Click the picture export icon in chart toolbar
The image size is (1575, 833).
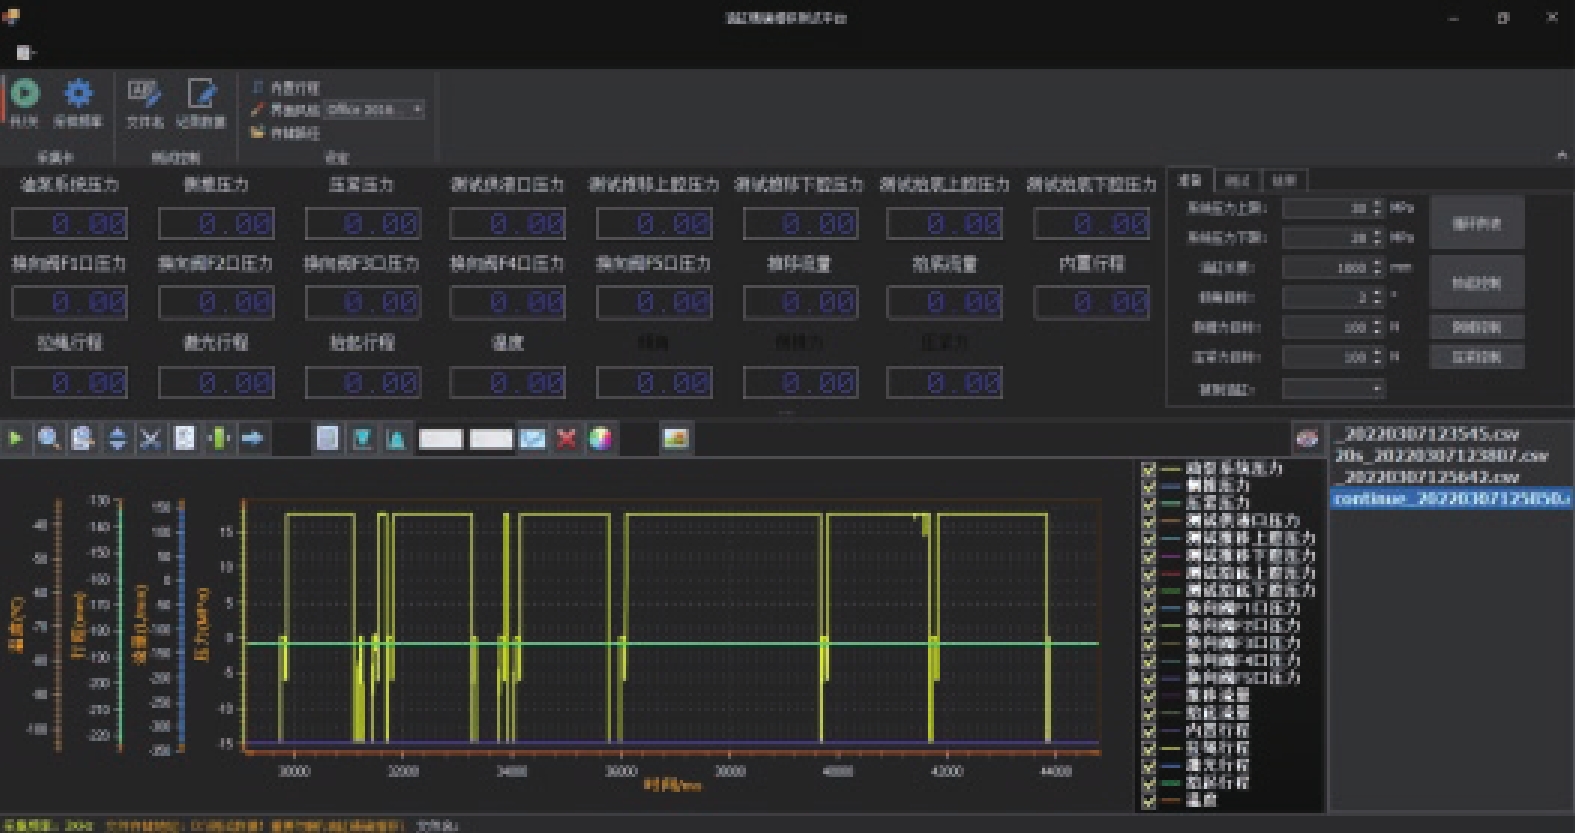tap(676, 438)
